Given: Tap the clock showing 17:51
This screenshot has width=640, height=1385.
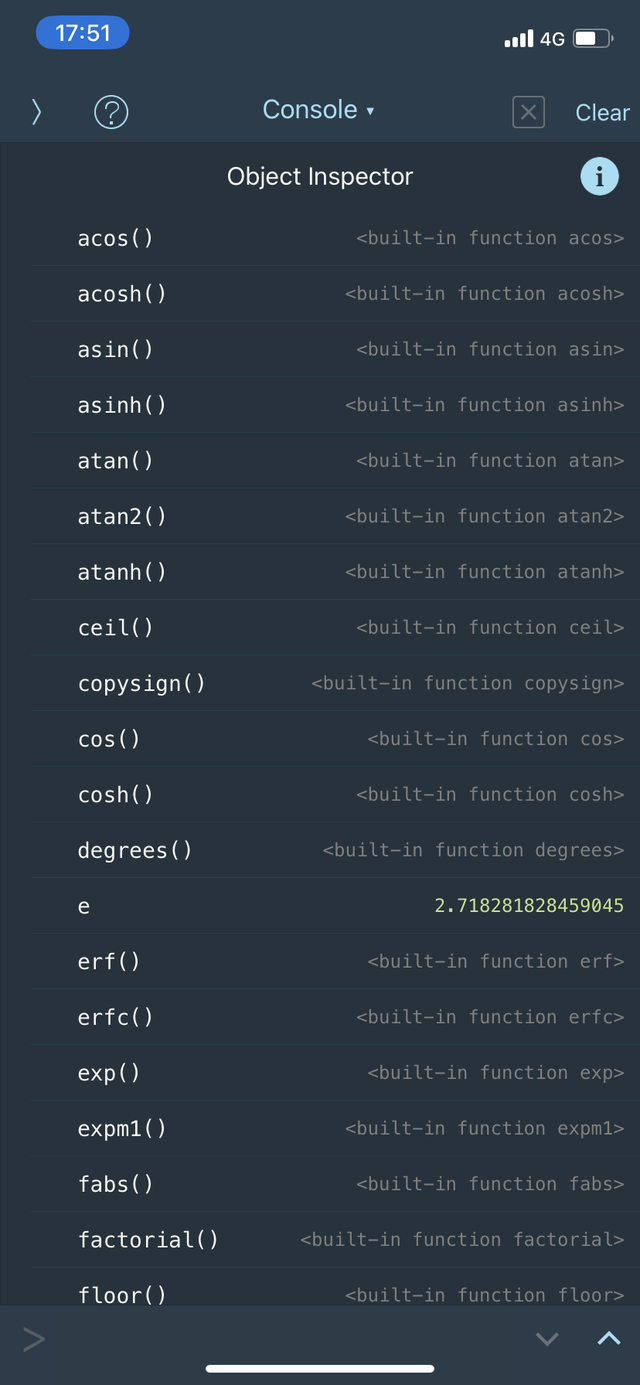Looking at the screenshot, I should click(82, 32).
